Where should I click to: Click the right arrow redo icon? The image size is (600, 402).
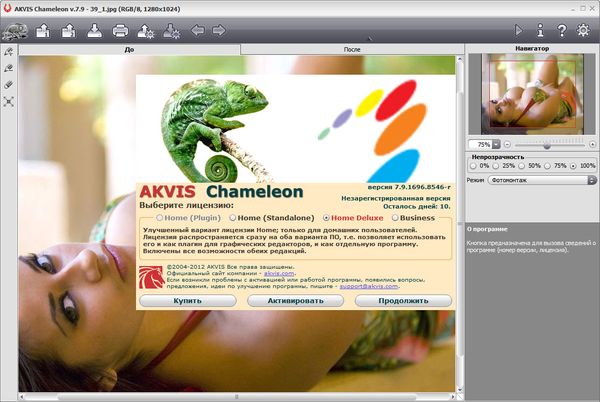(219, 30)
